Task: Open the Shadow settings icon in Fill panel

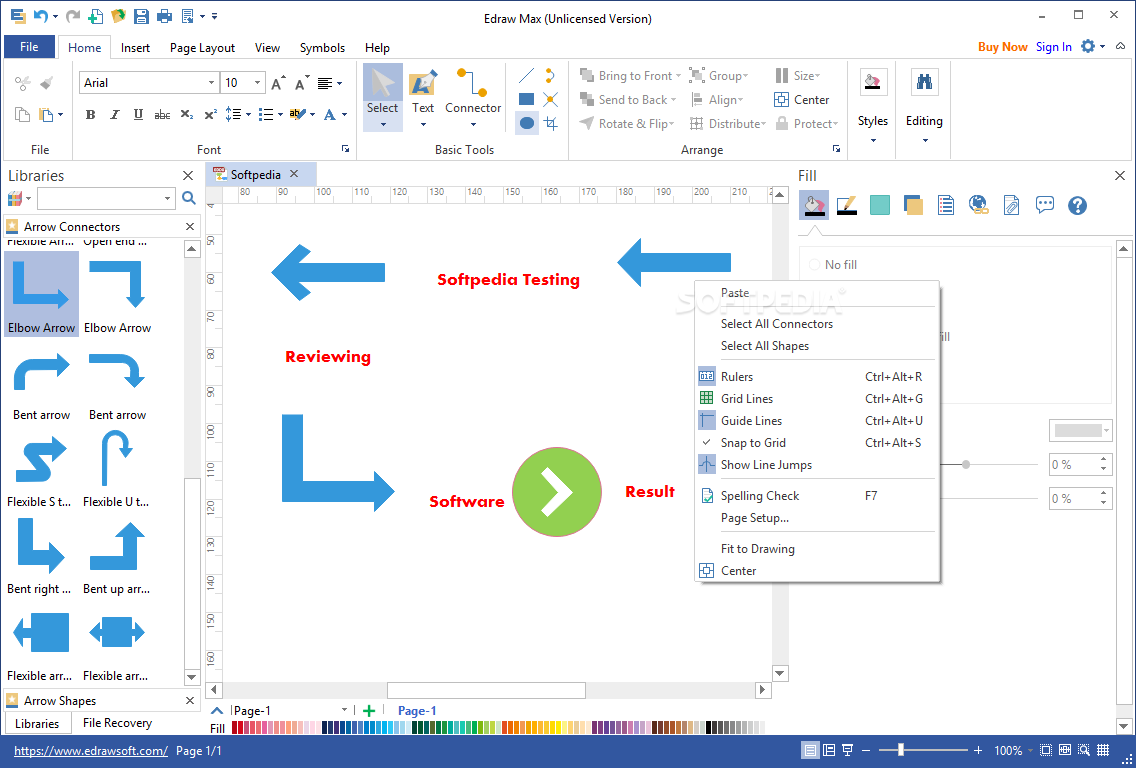Action: [913, 206]
